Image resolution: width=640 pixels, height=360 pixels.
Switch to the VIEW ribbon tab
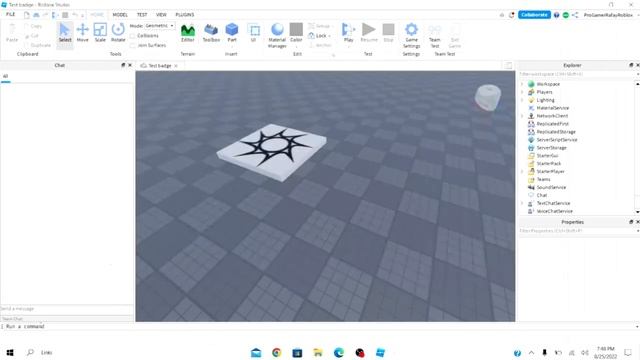tap(161, 15)
